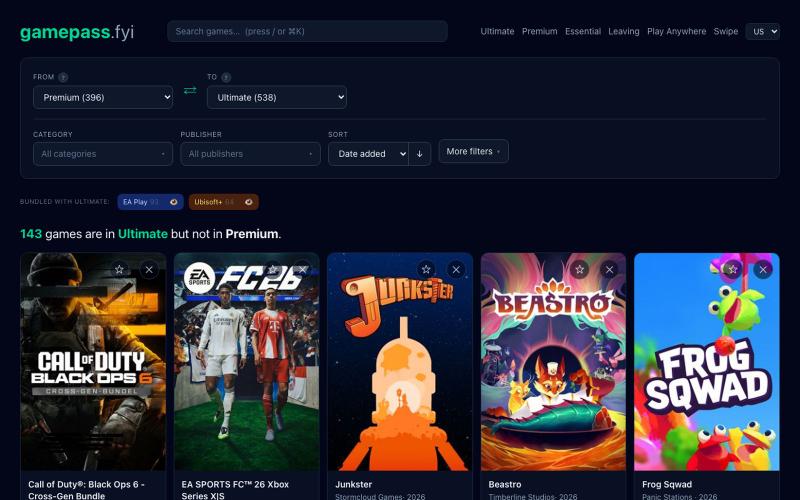800x500 pixels.
Task: Open the FROM Premium (396) dropdown
Action: [103, 97]
